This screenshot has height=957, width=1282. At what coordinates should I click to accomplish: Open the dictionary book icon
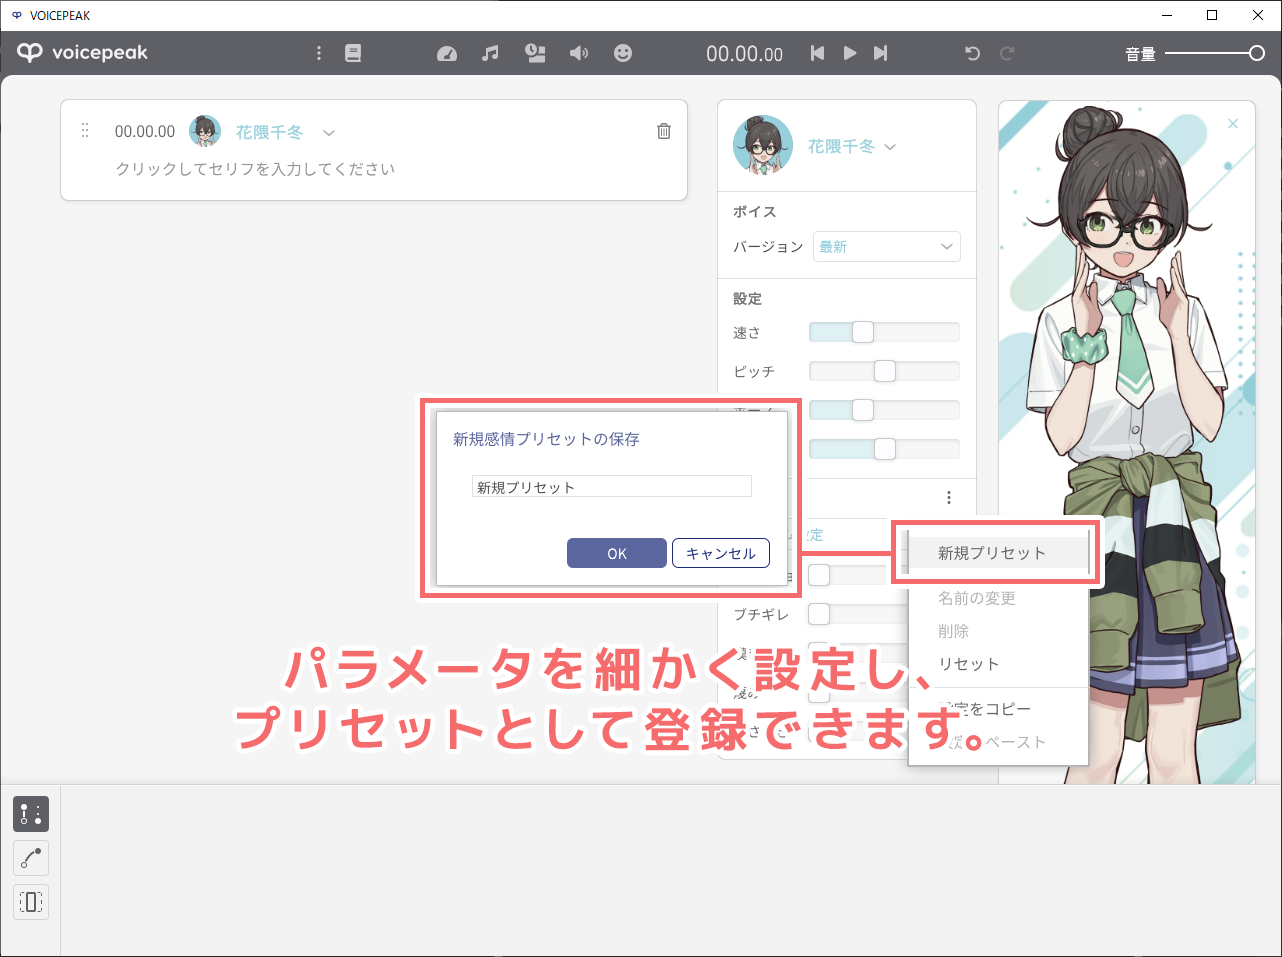pyautogui.click(x=353, y=53)
